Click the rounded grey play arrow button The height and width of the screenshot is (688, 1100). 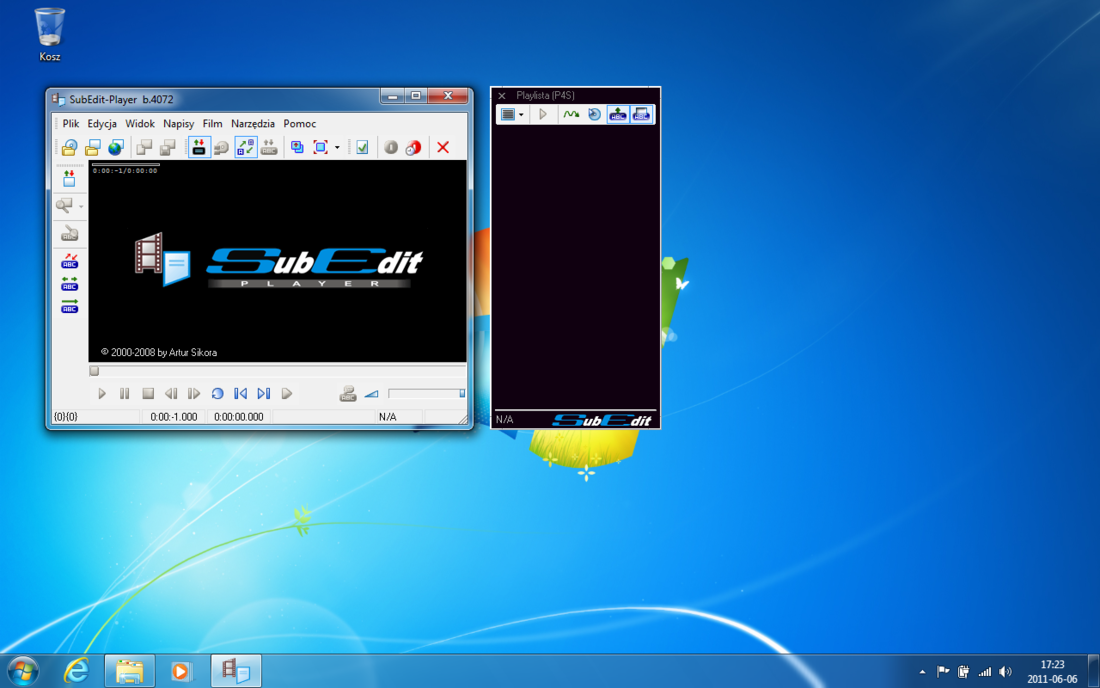[287, 394]
